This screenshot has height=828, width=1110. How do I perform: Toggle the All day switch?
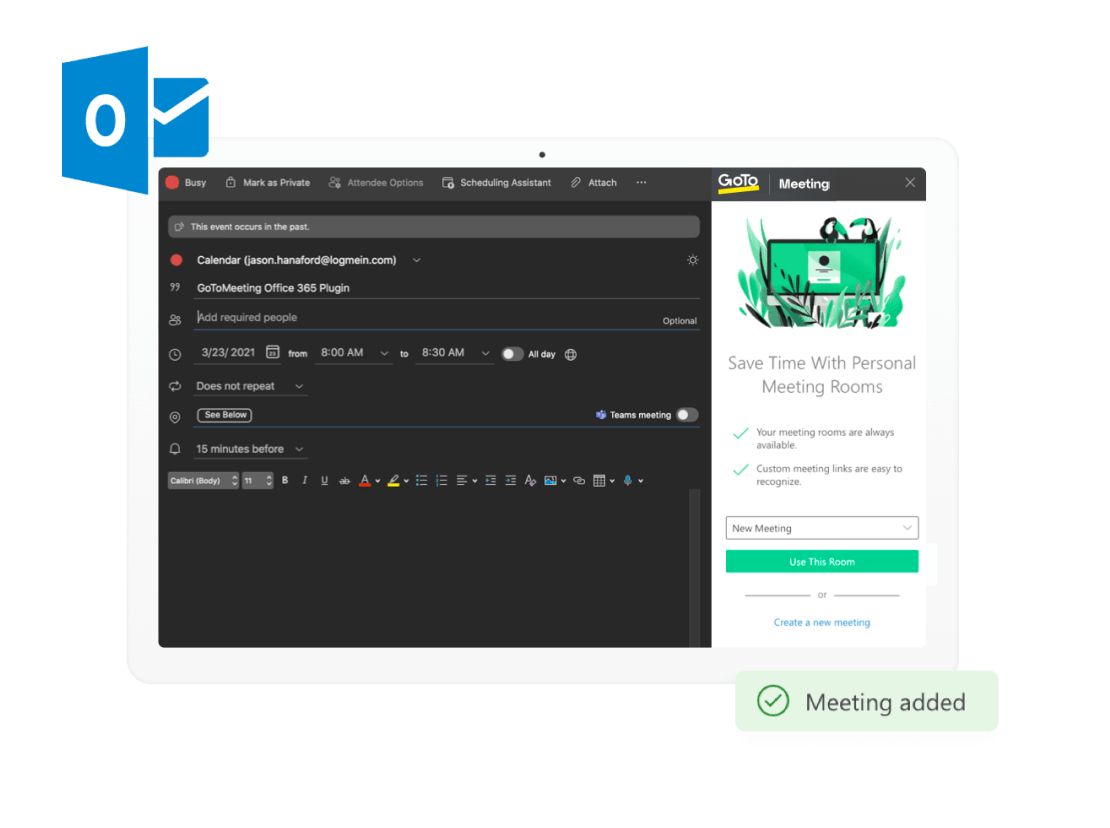(512, 354)
